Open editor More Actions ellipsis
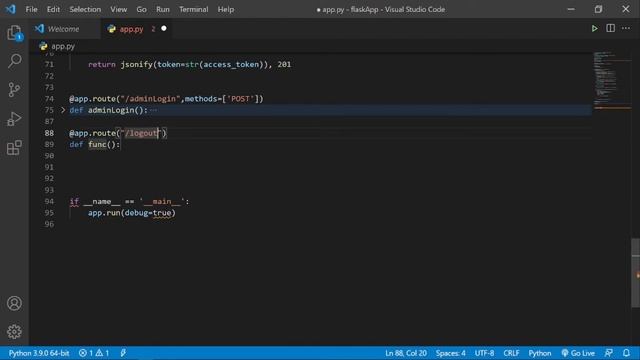The width and height of the screenshot is (640, 360). tap(626, 28)
